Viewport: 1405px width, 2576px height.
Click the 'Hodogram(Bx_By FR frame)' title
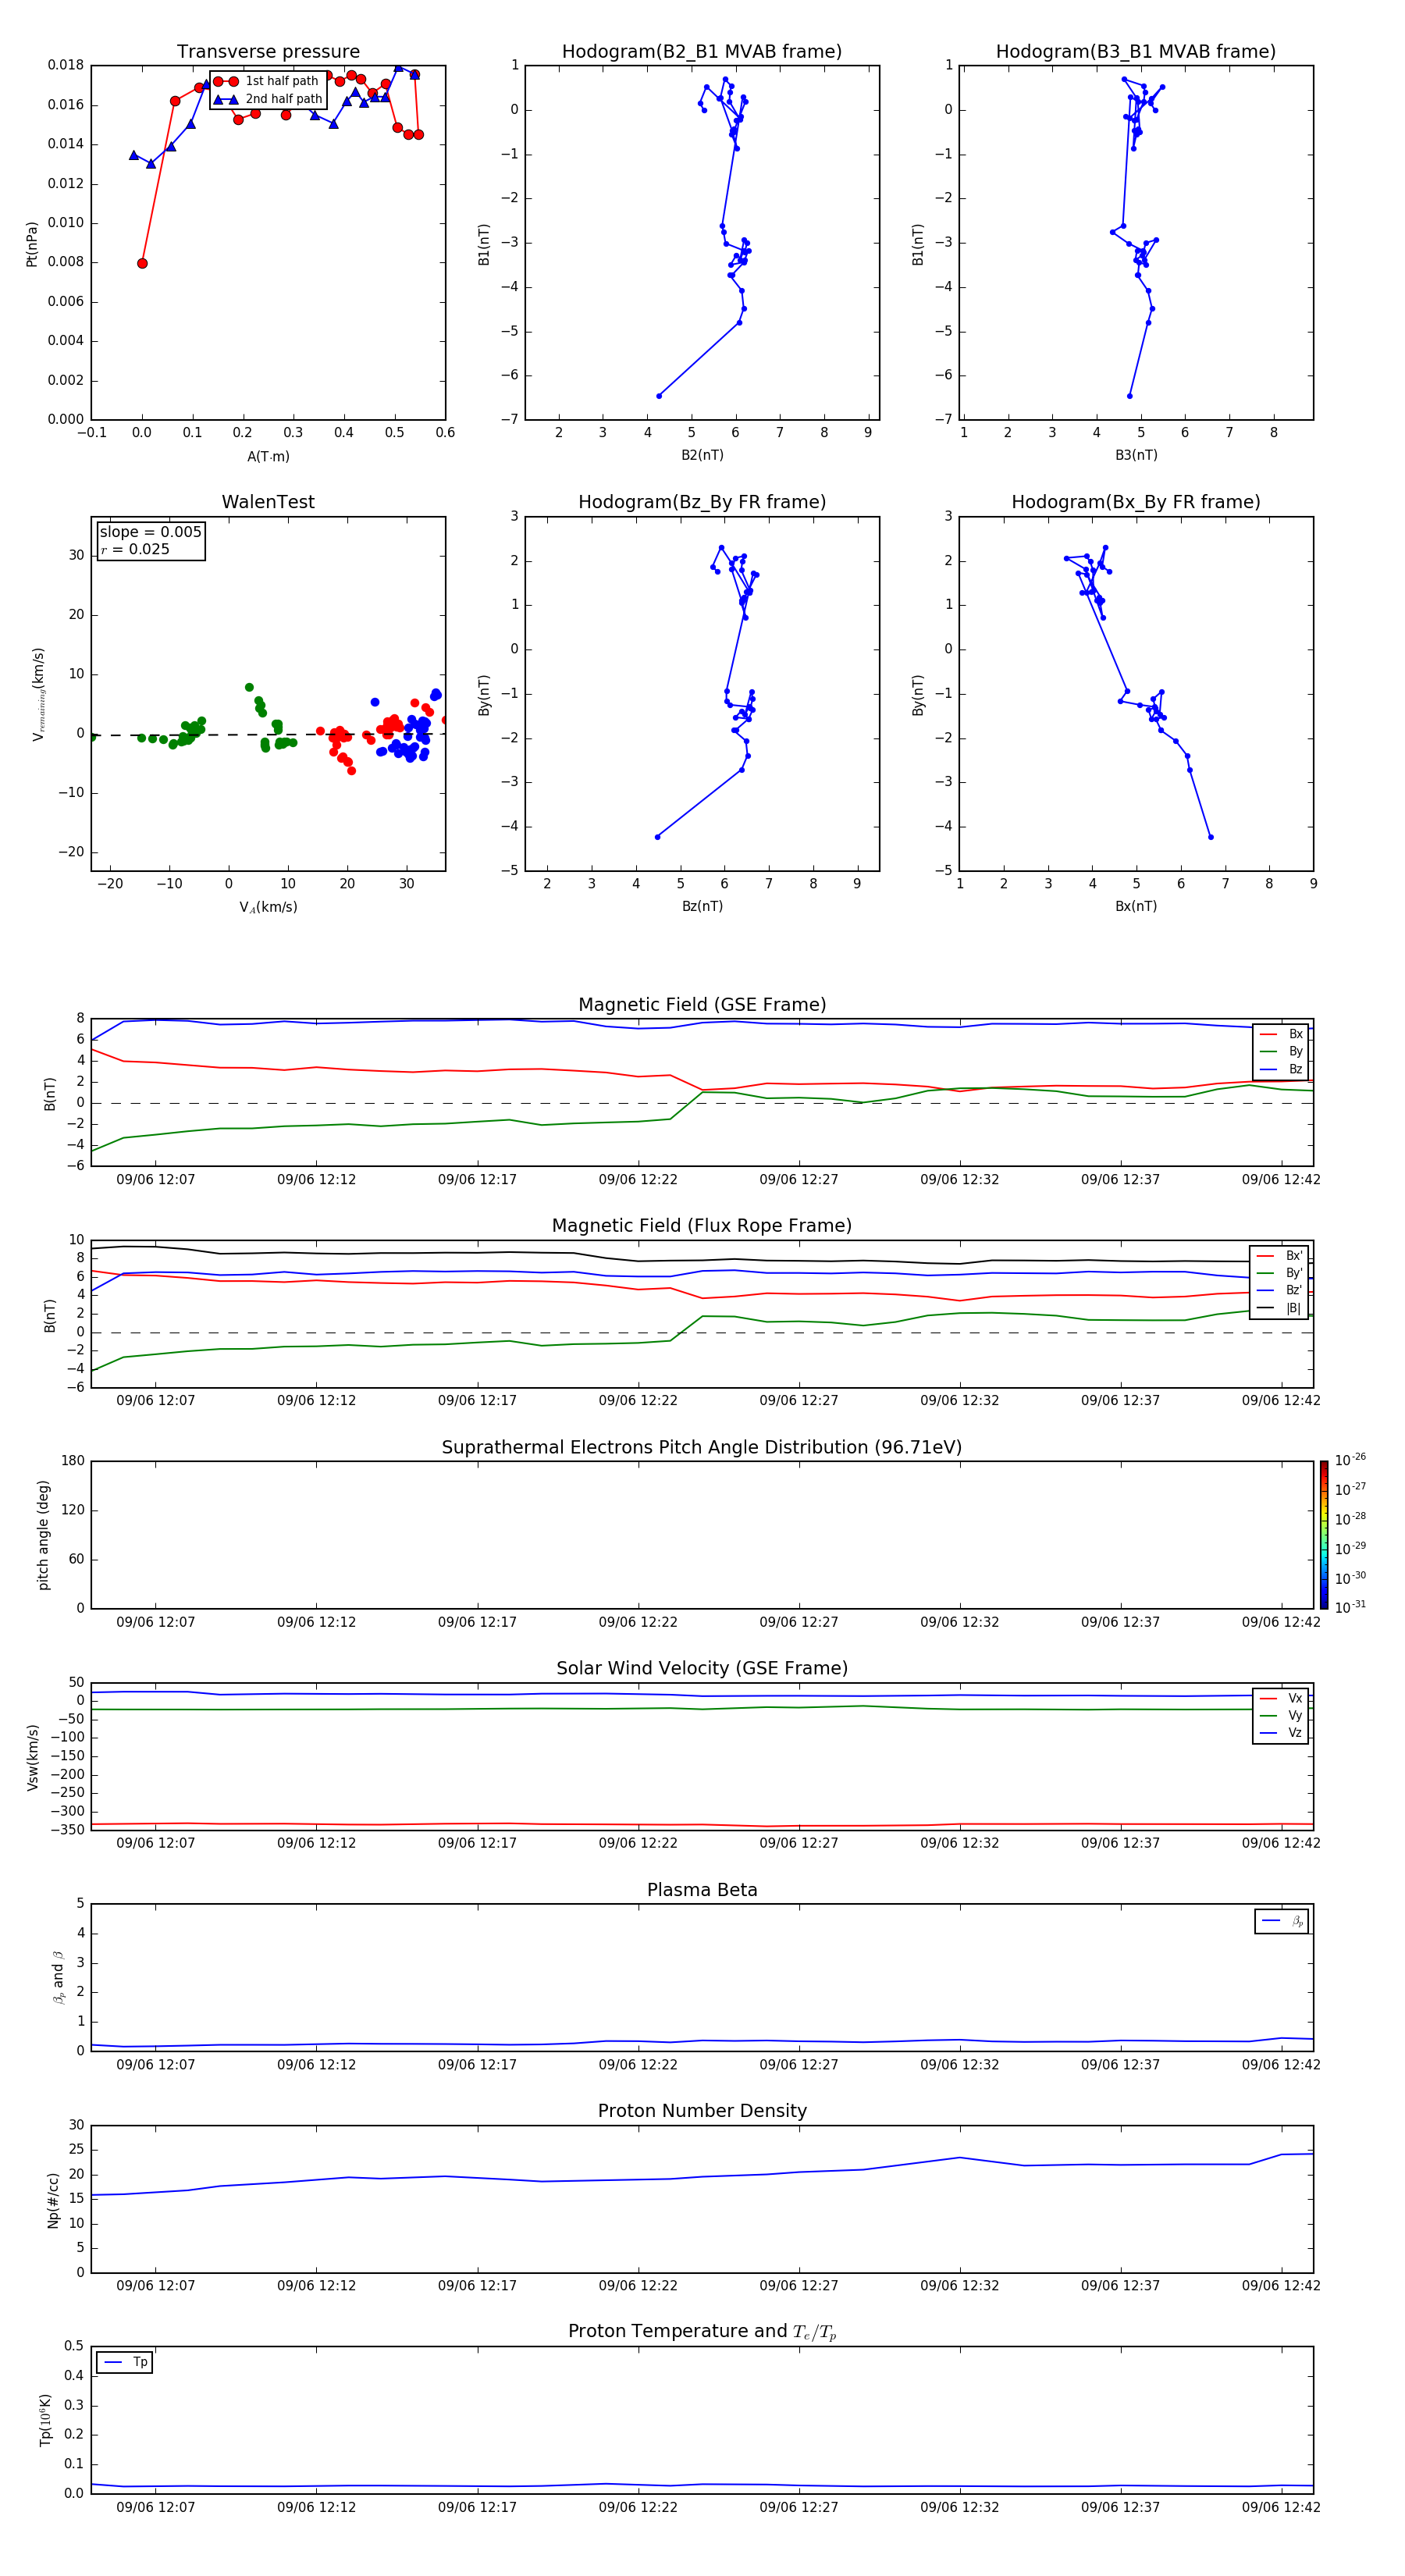[x=1136, y=502]
